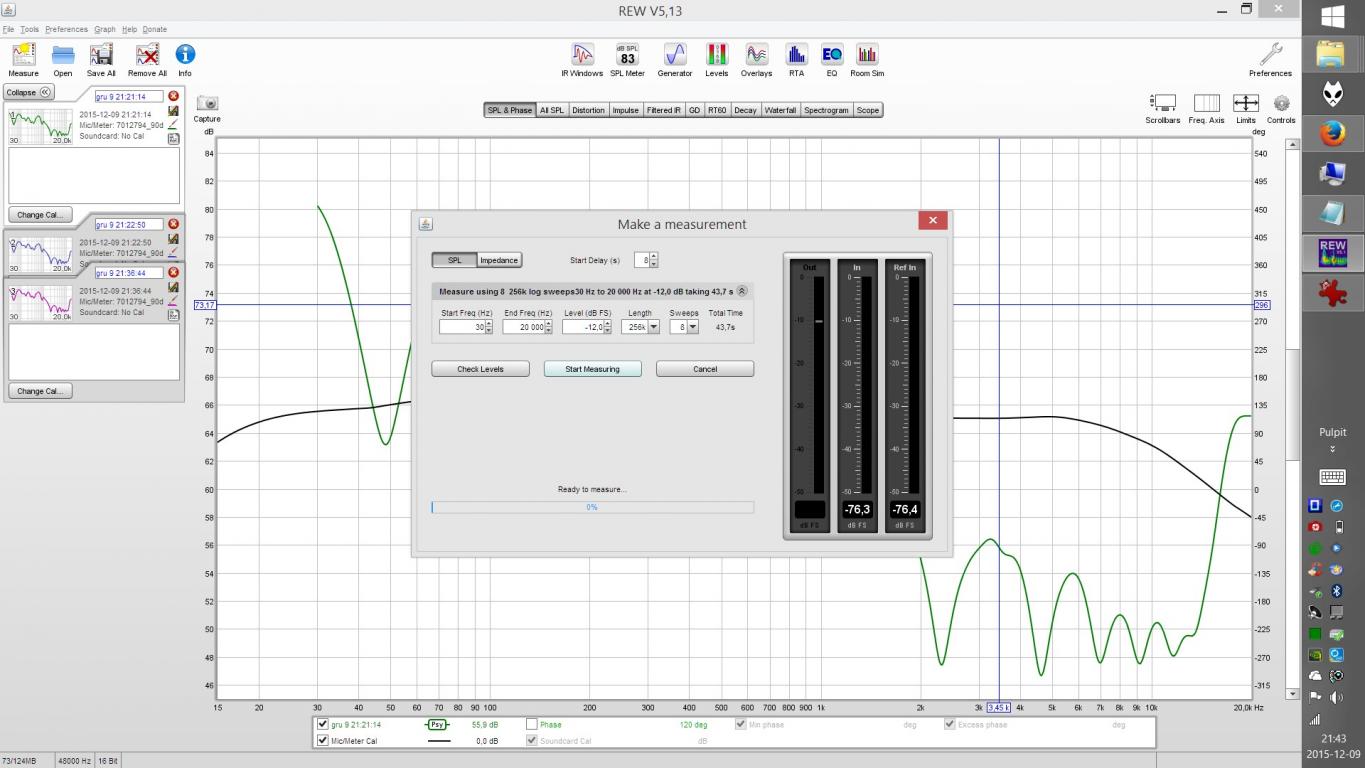This screenshot has height=768, width=1365.
Task: Expand the Pulpit toolbar chevron in taskbar
Action: click(x=1332, y=449)
